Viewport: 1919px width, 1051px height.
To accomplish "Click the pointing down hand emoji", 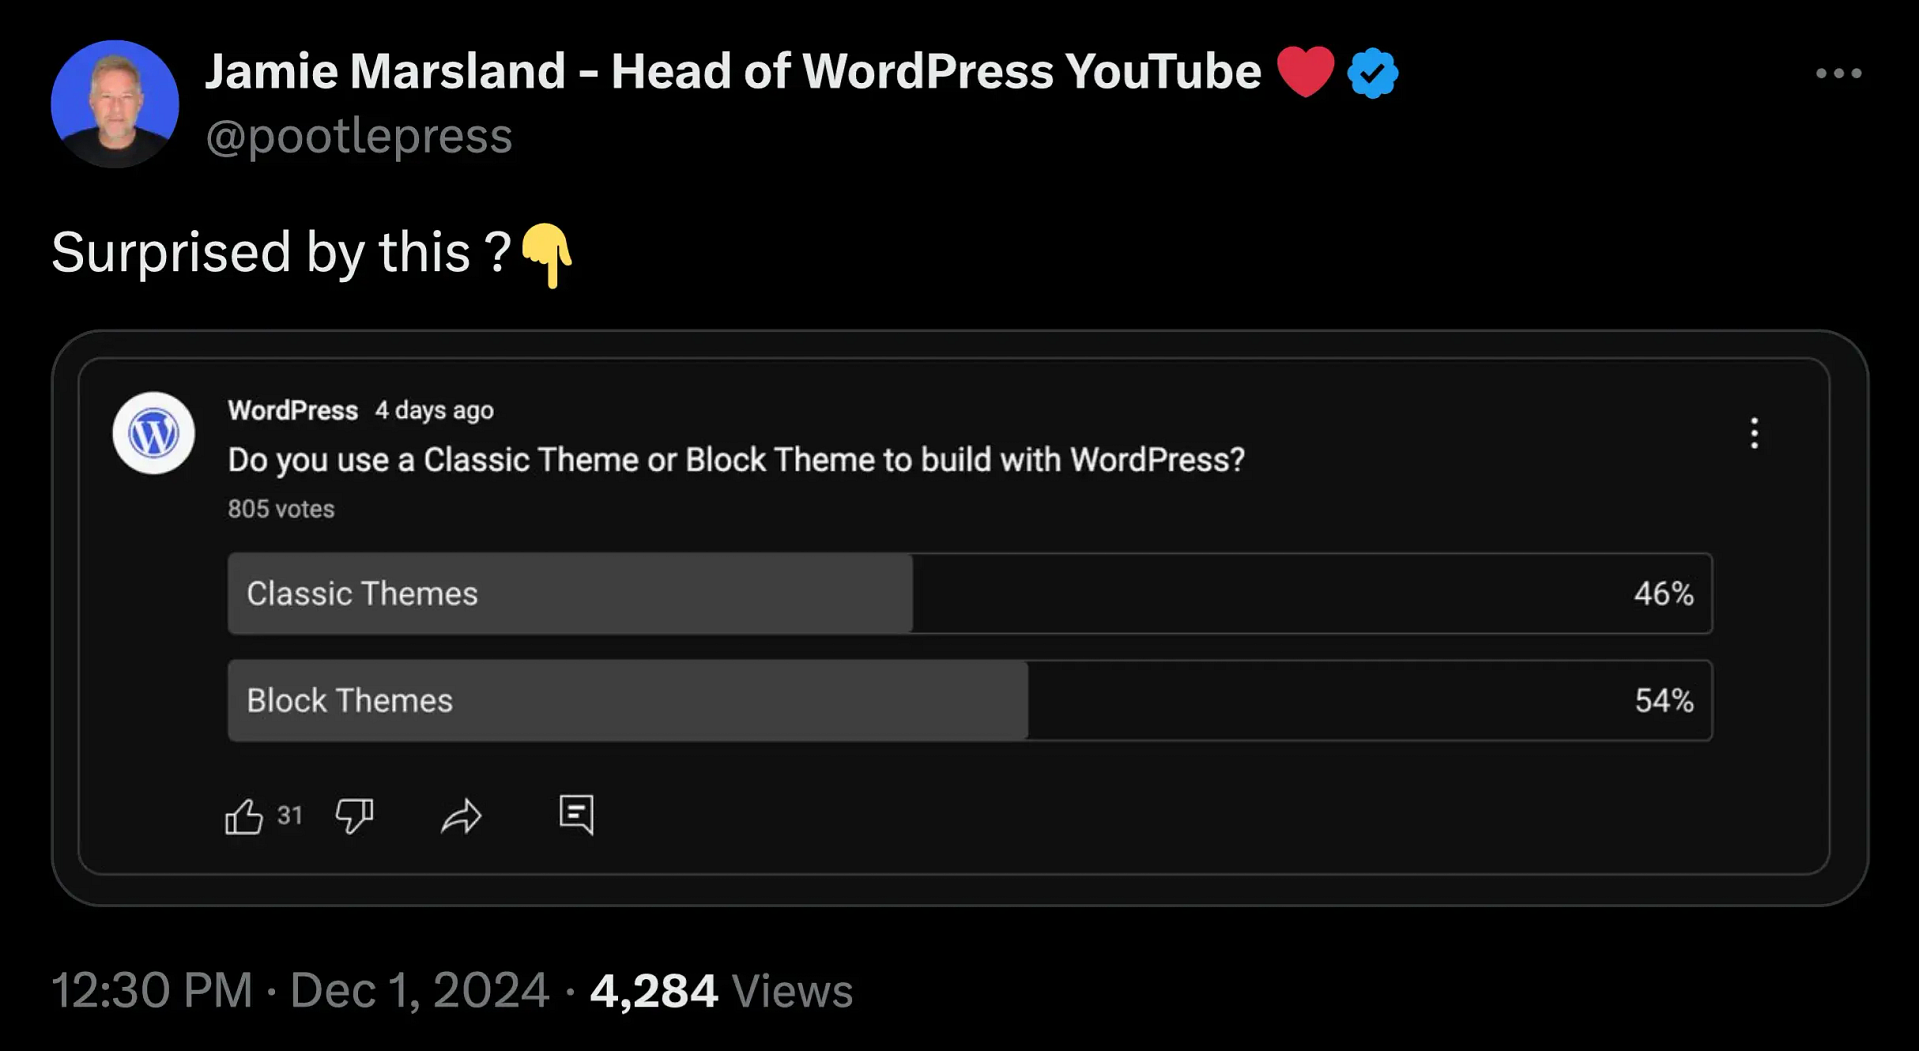I will click(x=547, y=255).
